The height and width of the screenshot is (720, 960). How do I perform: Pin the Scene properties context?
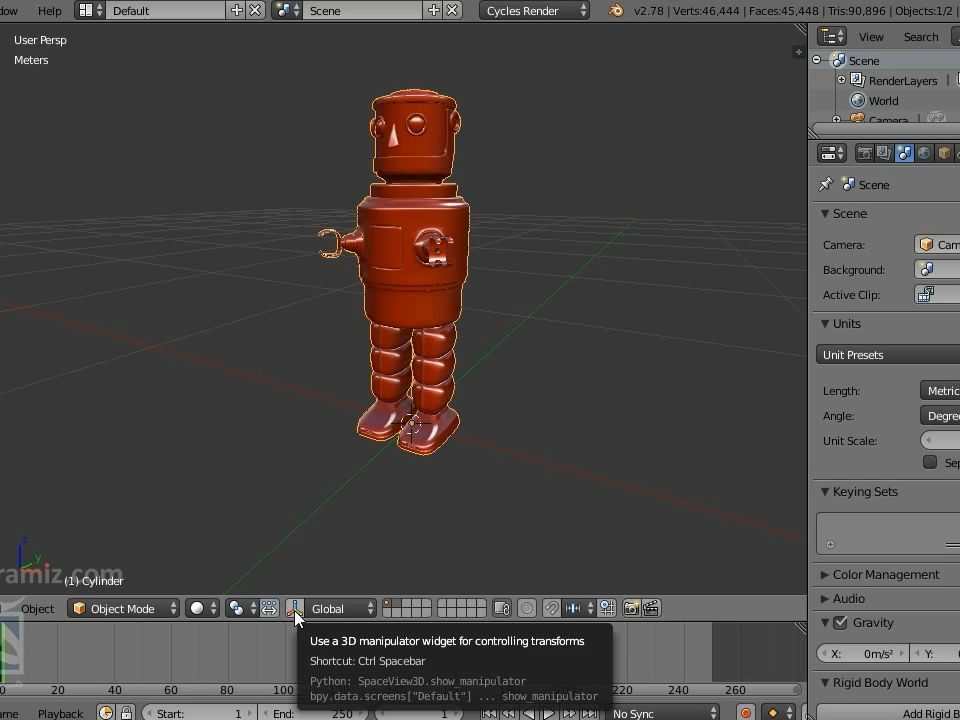coord(826,184)
